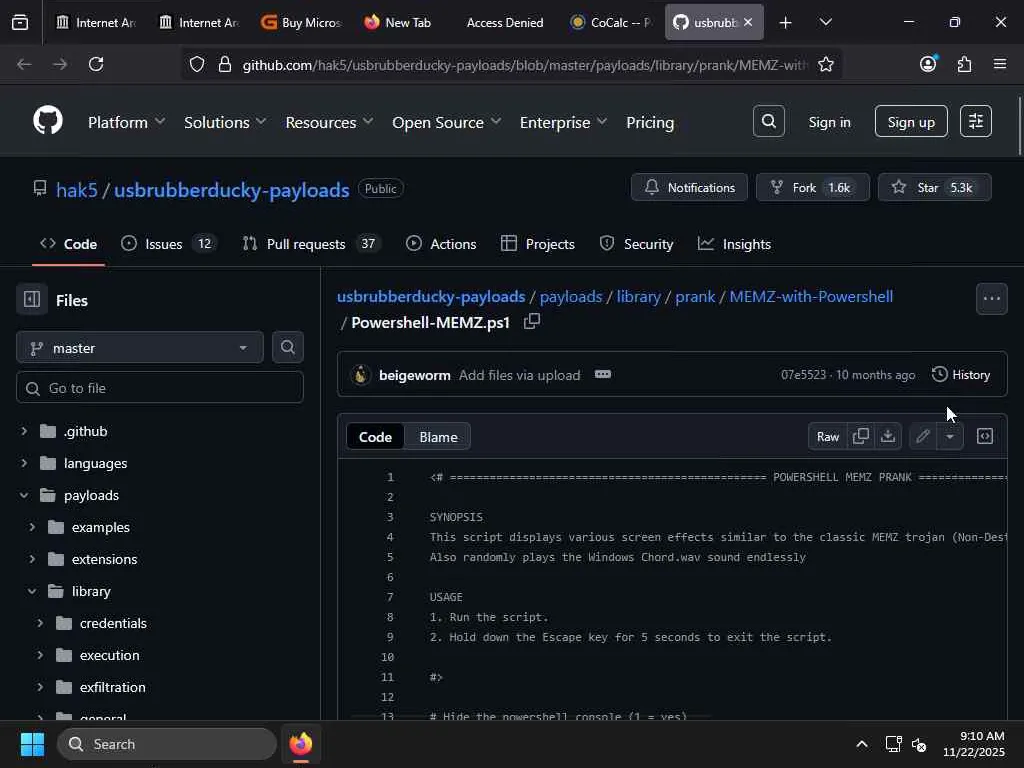Screen dimensions: 1024x768
Task: Click the file search magnifier icon
Action: pyautogui.click(x=287, y=347)
